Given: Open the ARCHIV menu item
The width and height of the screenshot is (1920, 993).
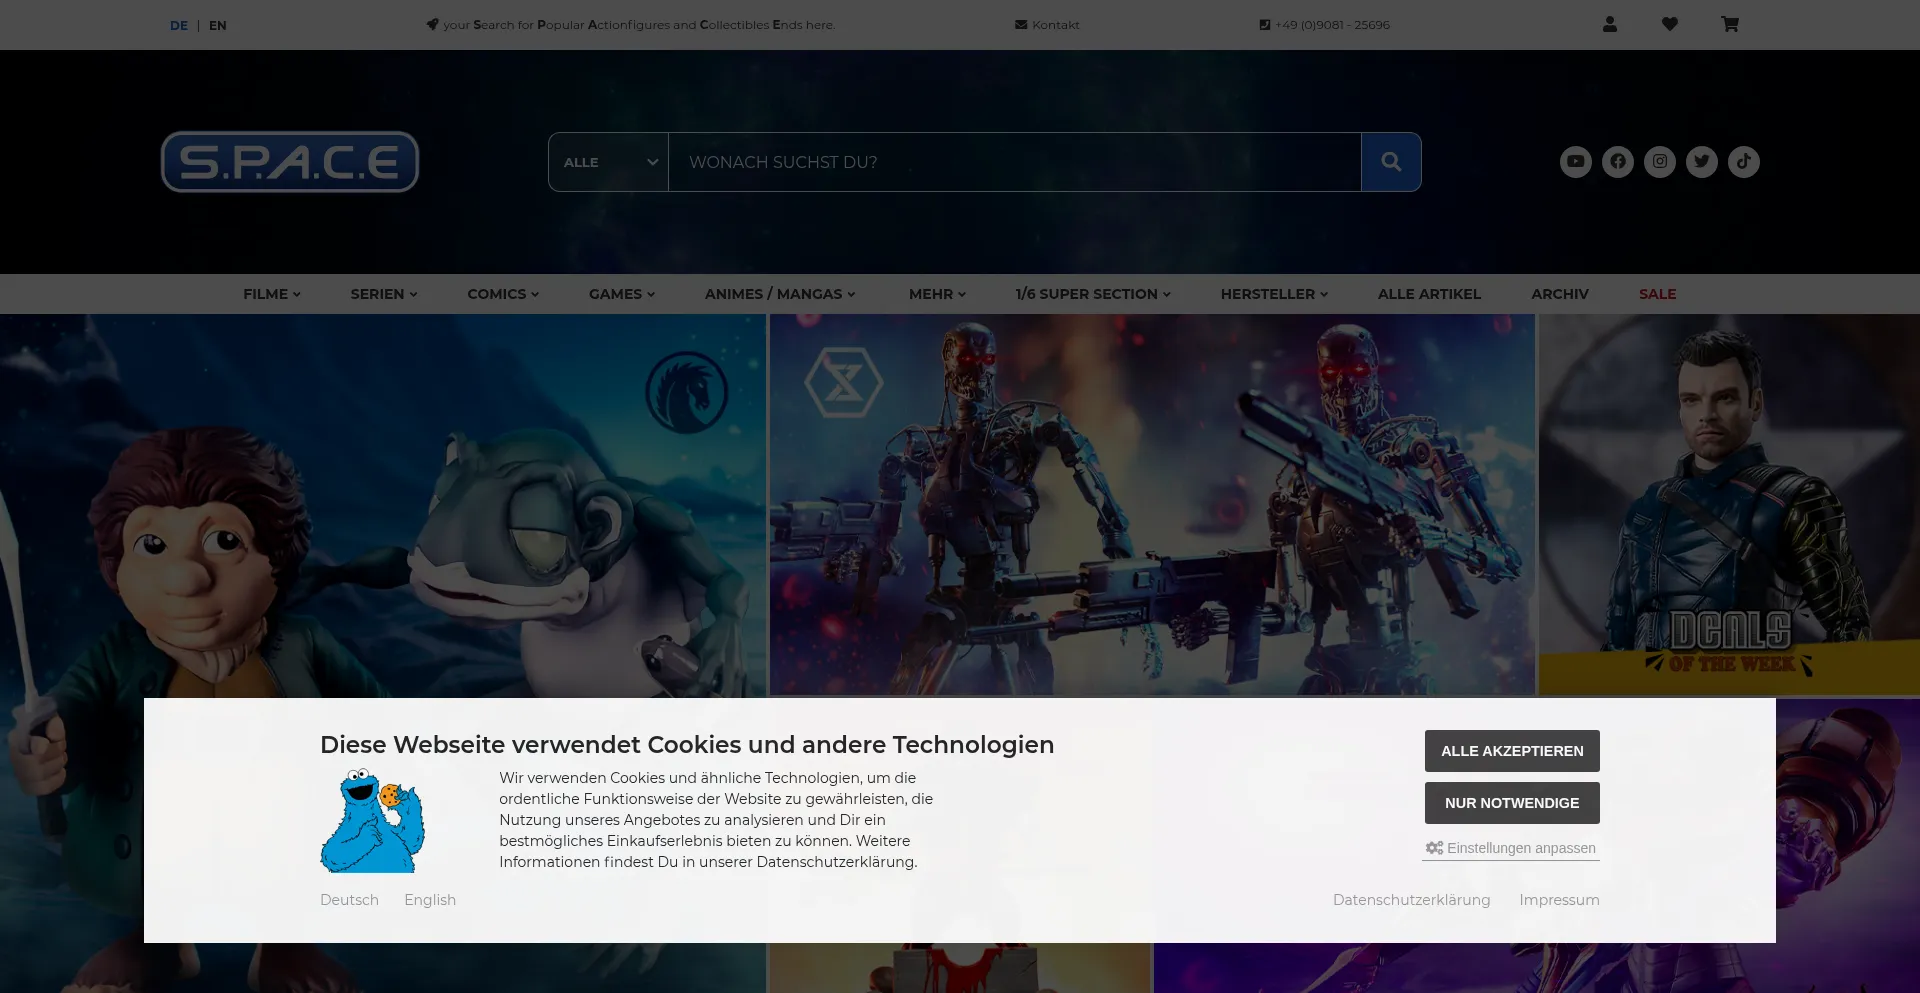Looking at the screenshot, I should [x=1559, y=294].
